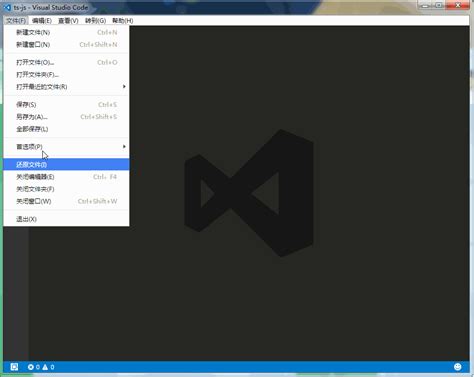This screenshot has width=474, height=377.
Task: Click the VS Code logo in title bar
Action: pyautogui.click(x=7, y=7)
